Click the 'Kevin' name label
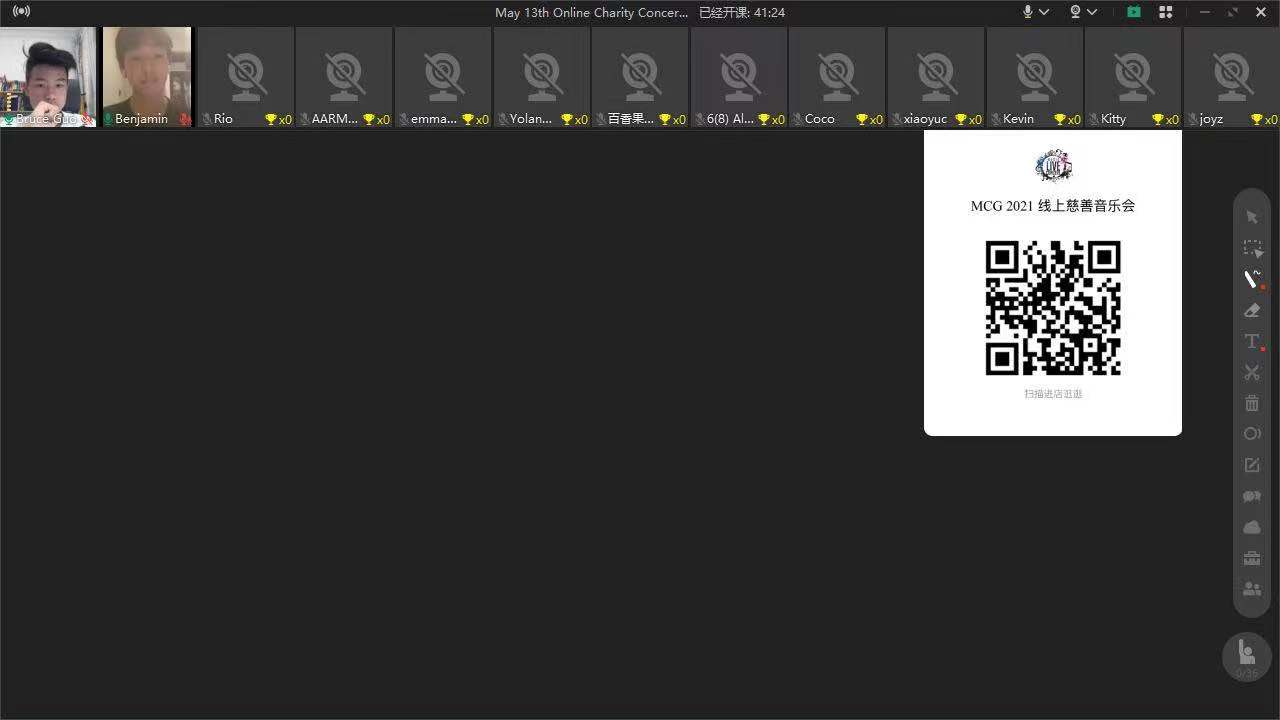Screen dimensions: 1280x720 point(1018,119)
